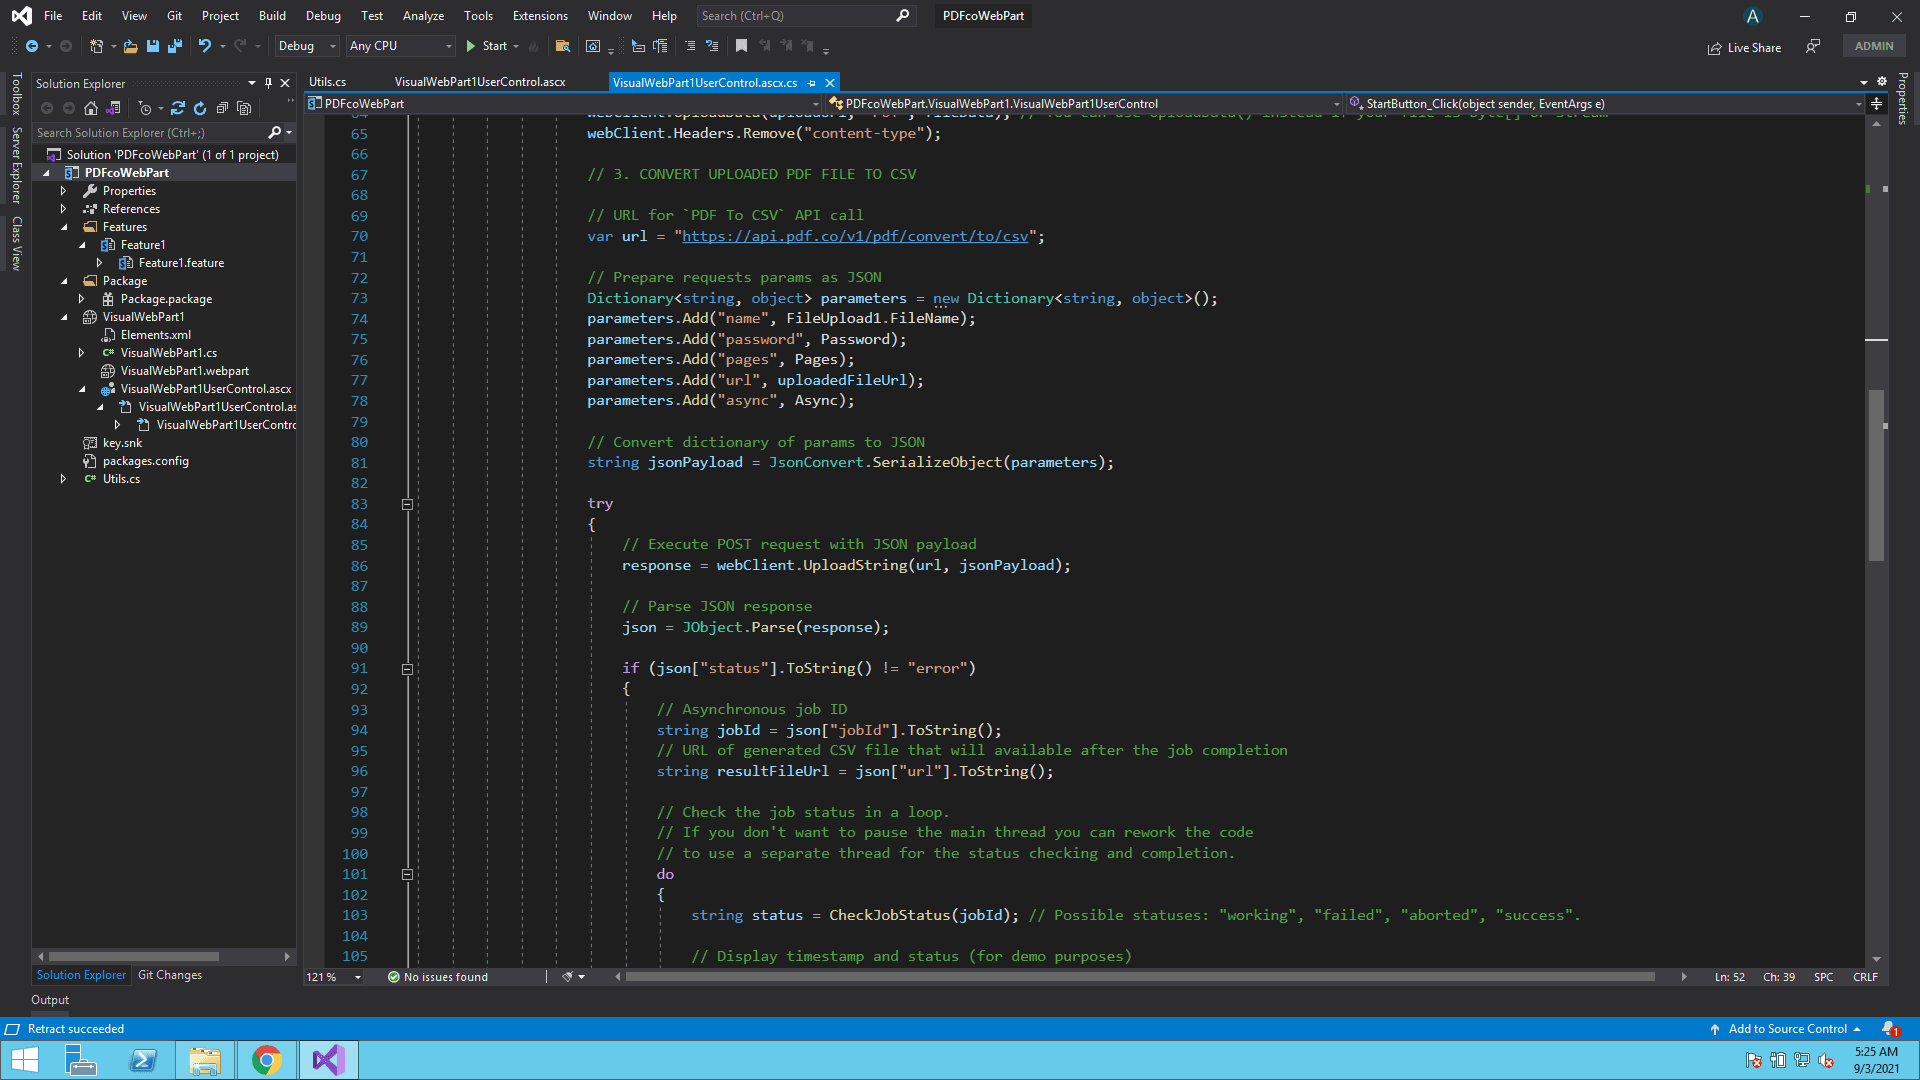Click the api.pdf.co URL link
The width and height of the screenshot is (1920, 1080).
point(854,237)
